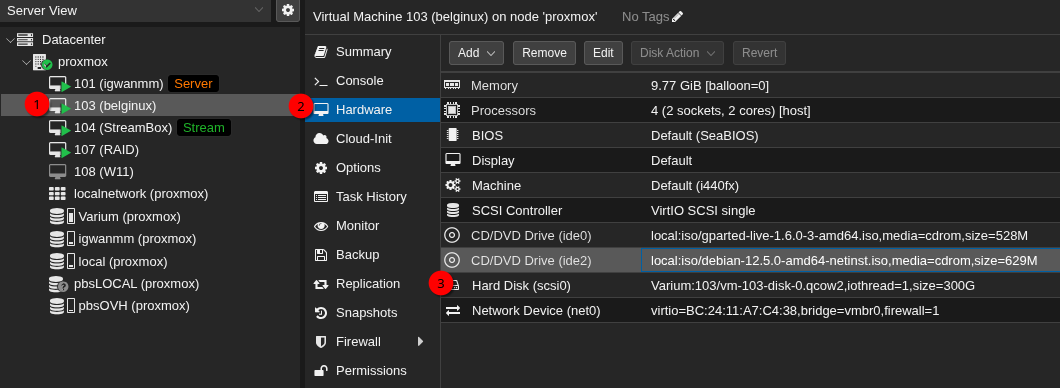The width and height of the screenshot is (1060, 388).
Task: Collapse the Datacenter tree node
Action: click(x=9, y=40)
